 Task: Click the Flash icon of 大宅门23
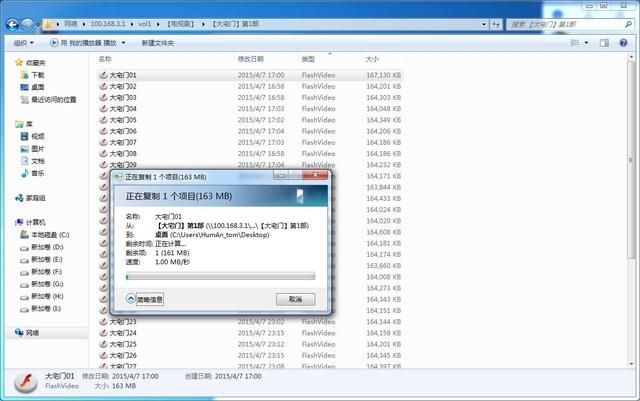pyautogui.click(x=103, y=322)
